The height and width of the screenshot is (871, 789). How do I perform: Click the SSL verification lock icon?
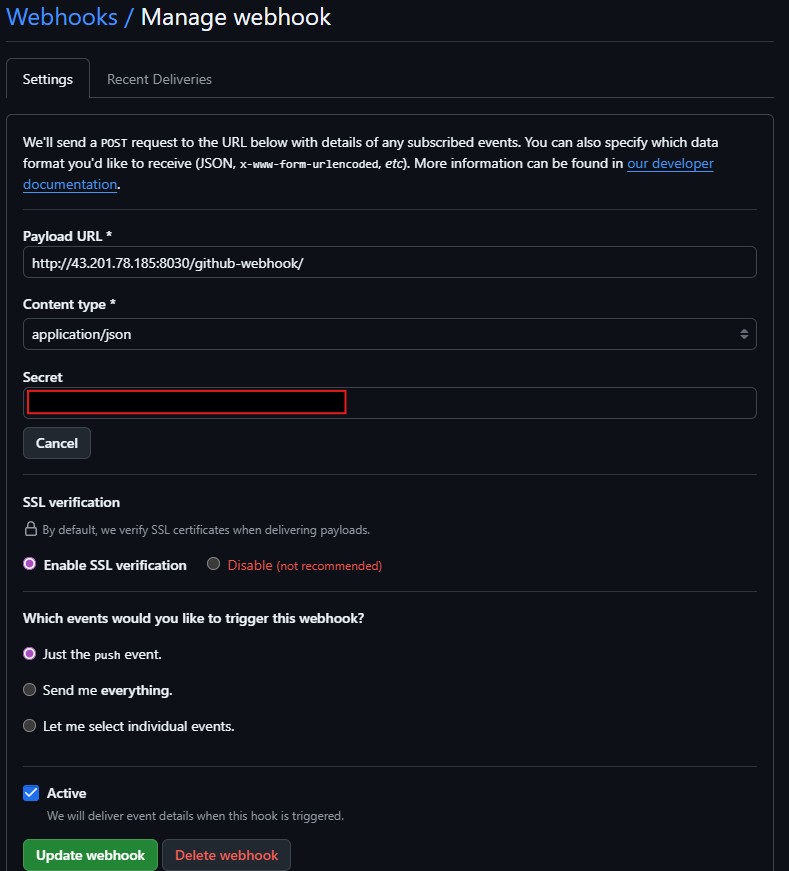point(31,529)
